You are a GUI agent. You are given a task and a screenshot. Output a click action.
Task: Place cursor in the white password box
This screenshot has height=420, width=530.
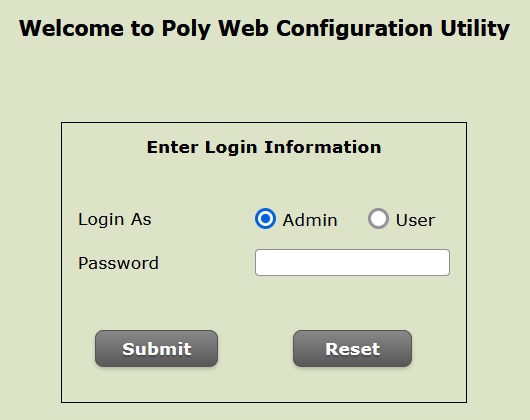352,263
